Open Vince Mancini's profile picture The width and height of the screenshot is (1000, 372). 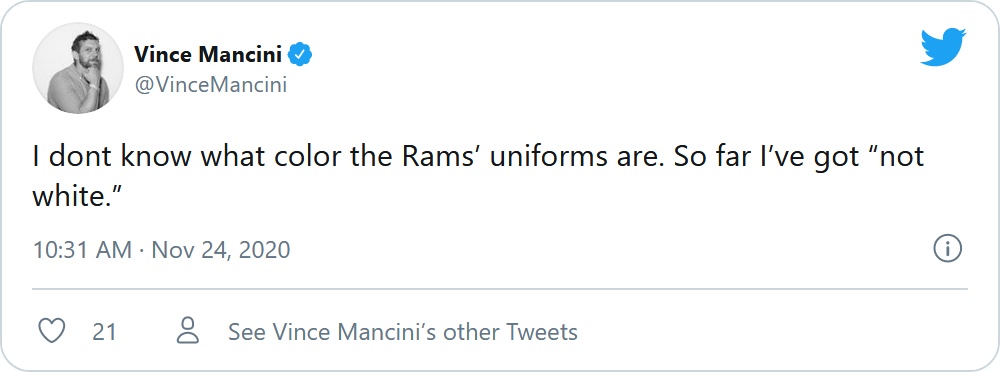coord(78,68)
